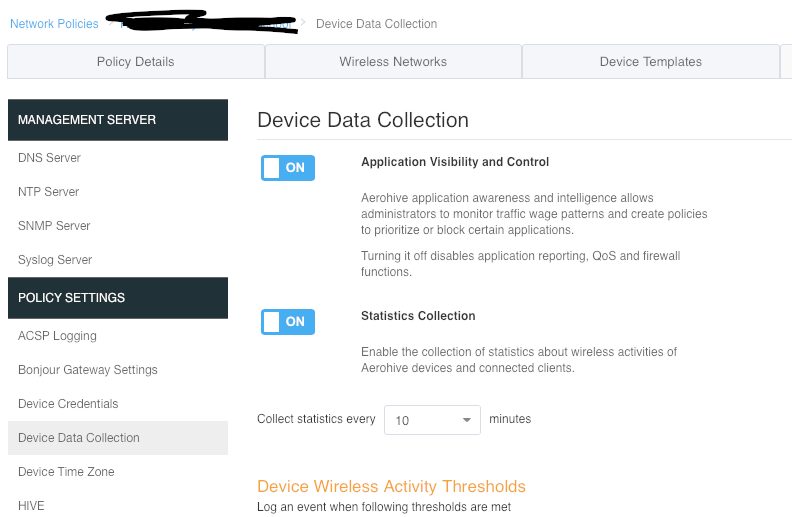Click the Statistics Collection label

[x=418, y=316]
